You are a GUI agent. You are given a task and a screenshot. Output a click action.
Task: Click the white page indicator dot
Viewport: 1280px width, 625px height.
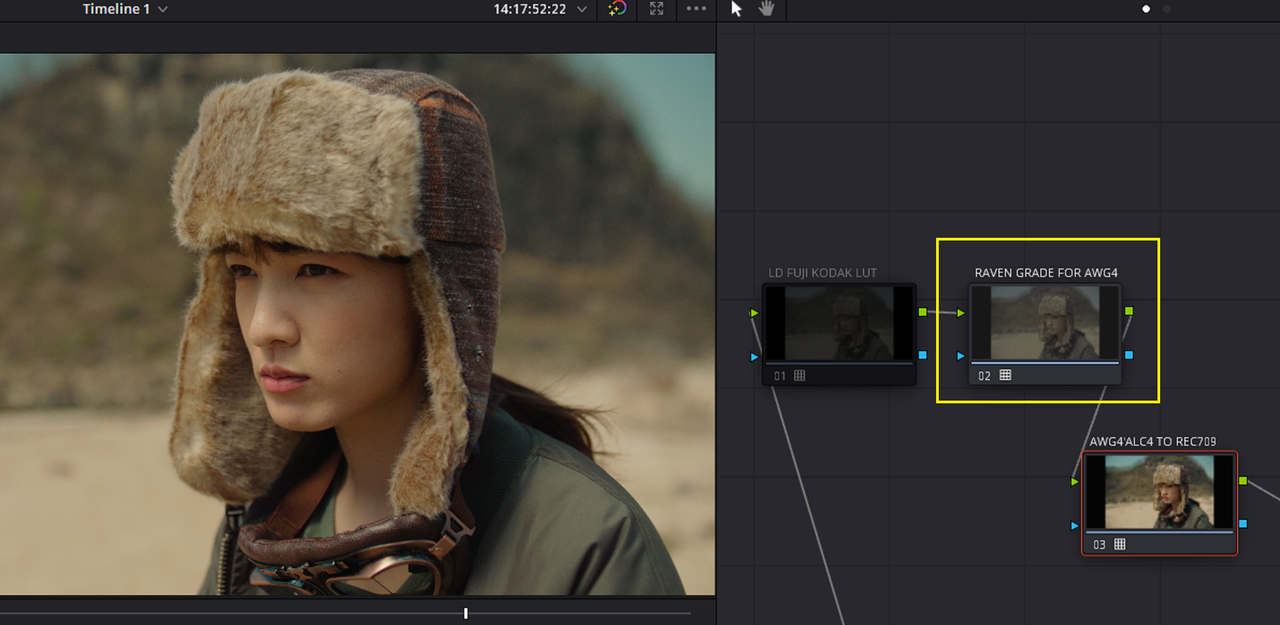coord(1146,9)
